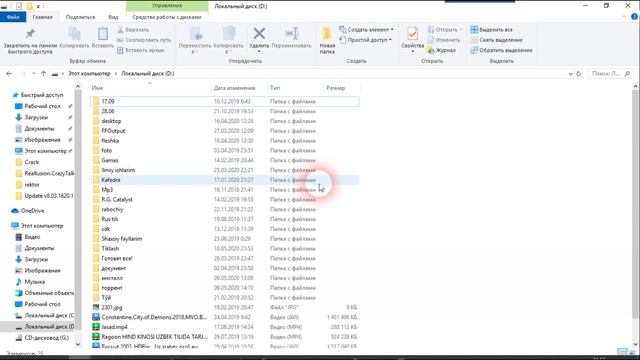This screenshot has width=640, height=360.
Task: Open the File (Файл) tab
Action: coord(13,17)
